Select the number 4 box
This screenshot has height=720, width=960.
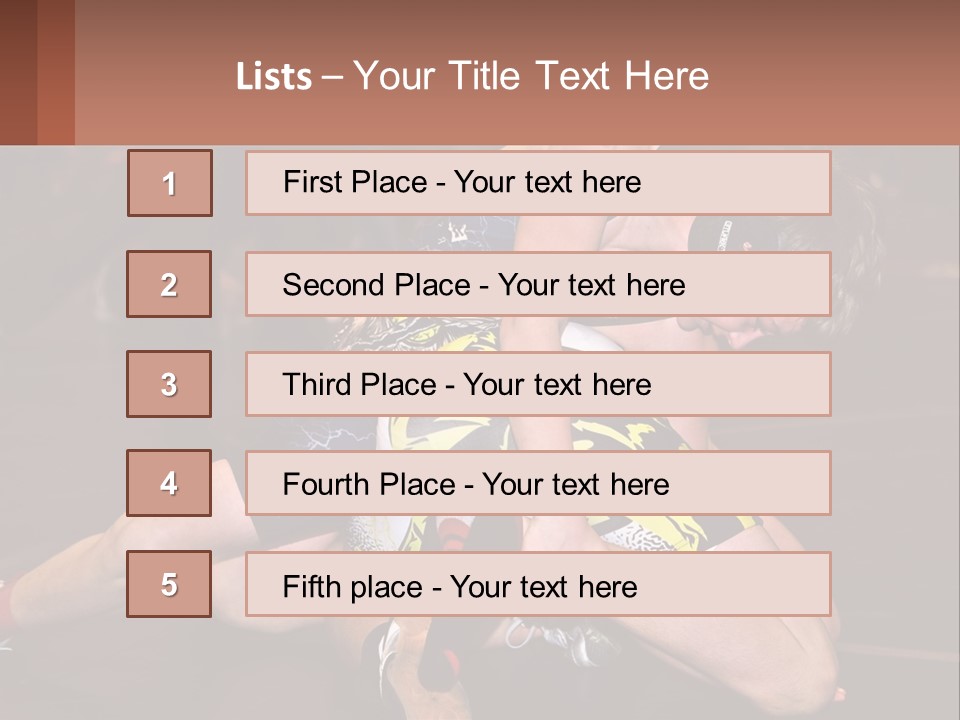click(169, 483)
